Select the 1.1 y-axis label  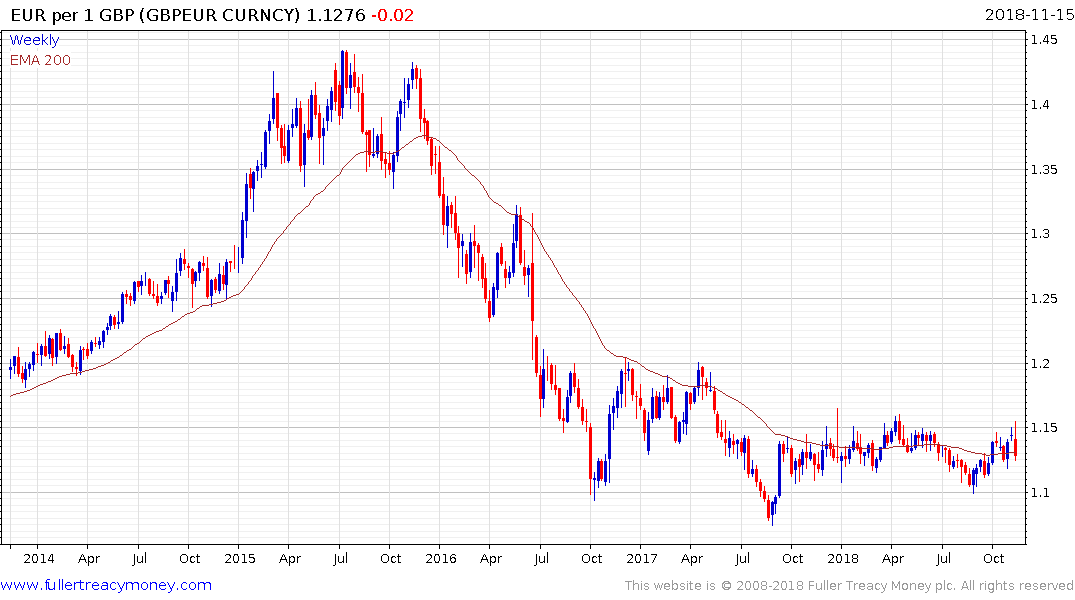(1040, 492)
